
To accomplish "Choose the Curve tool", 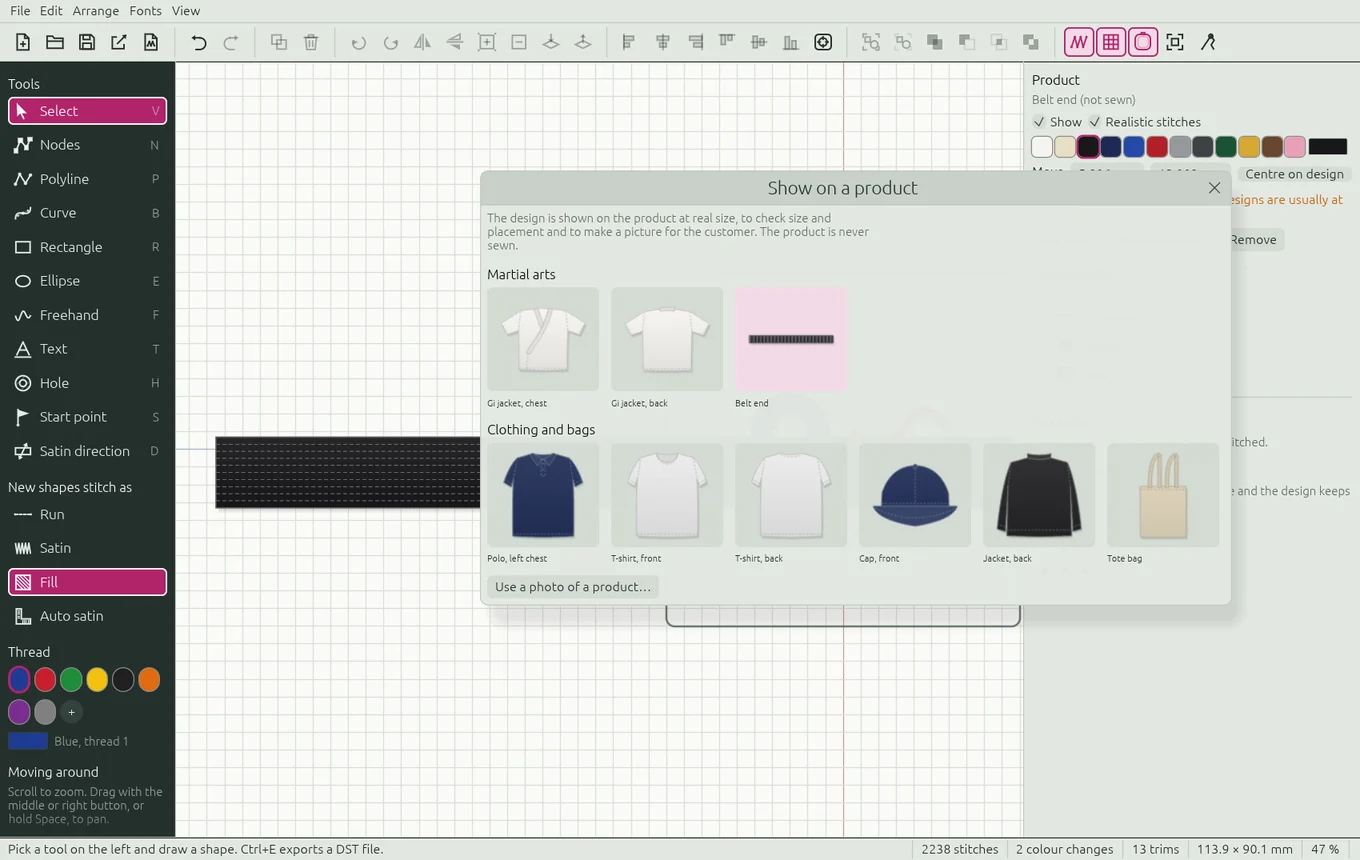I will pos(87,213).
